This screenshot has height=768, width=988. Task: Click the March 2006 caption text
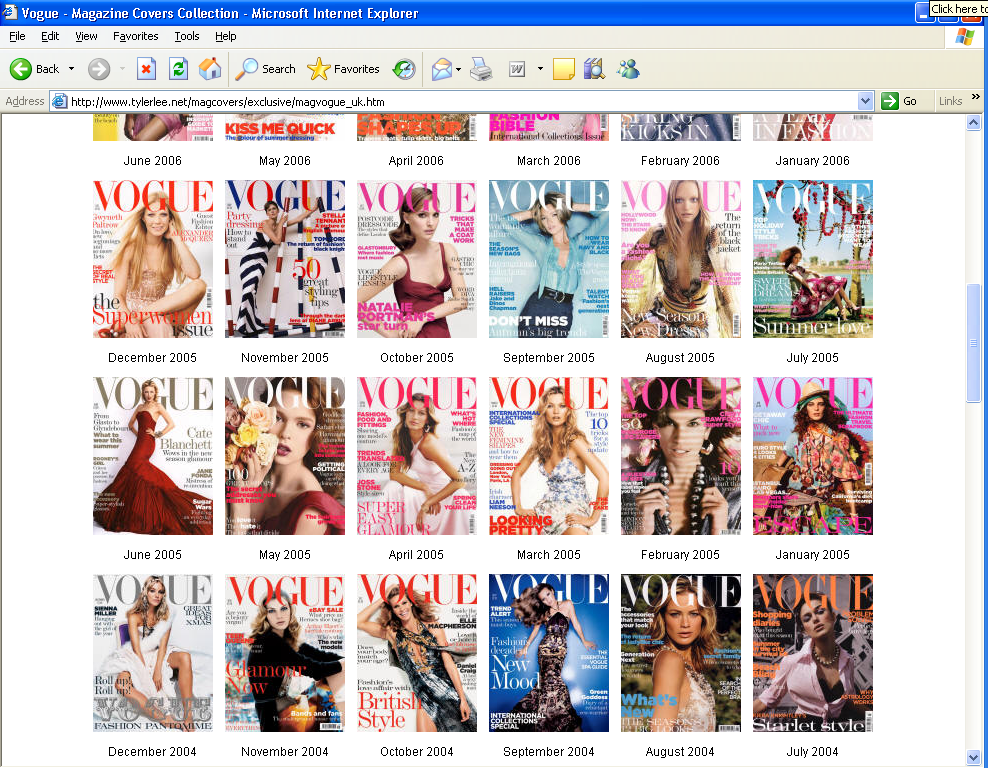549,161
